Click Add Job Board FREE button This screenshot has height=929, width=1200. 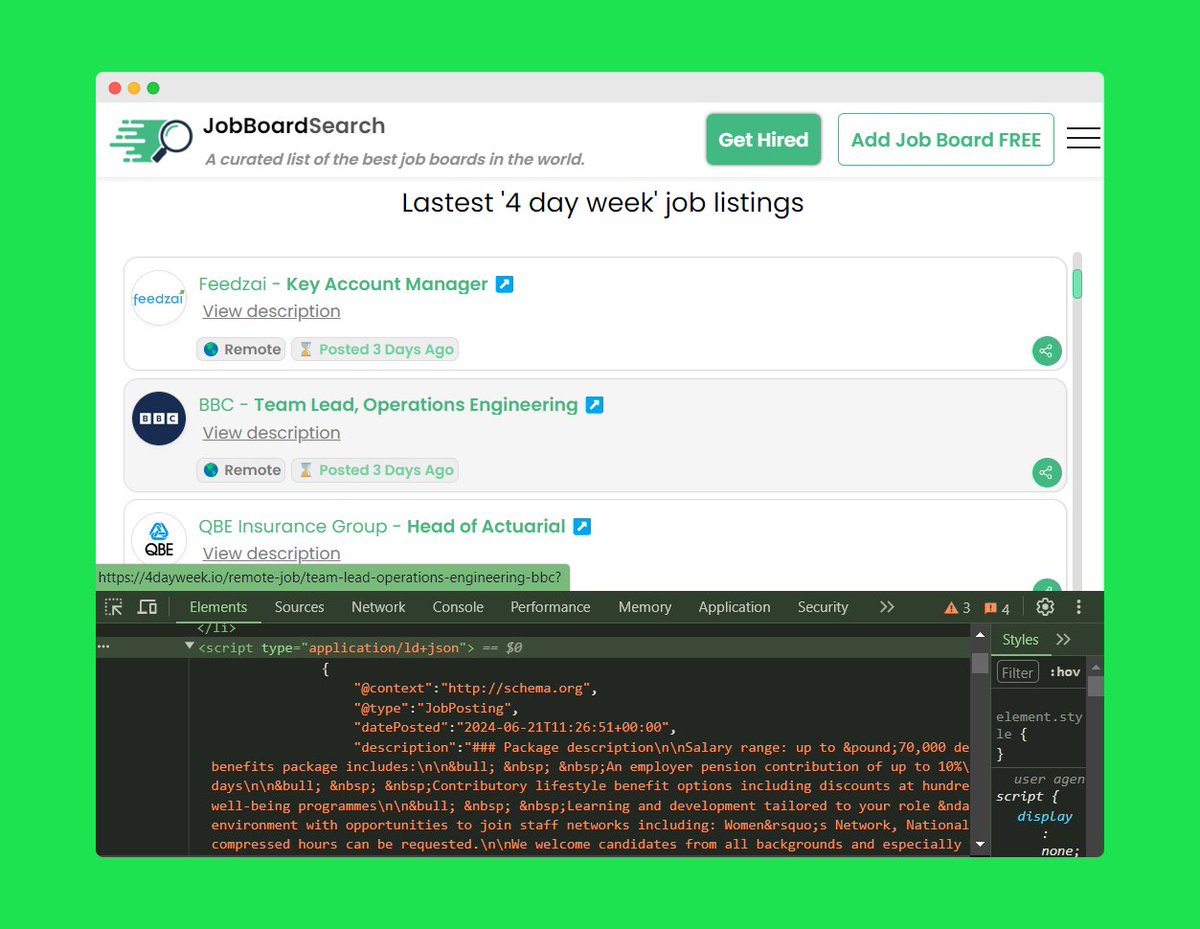click(946, 139)
